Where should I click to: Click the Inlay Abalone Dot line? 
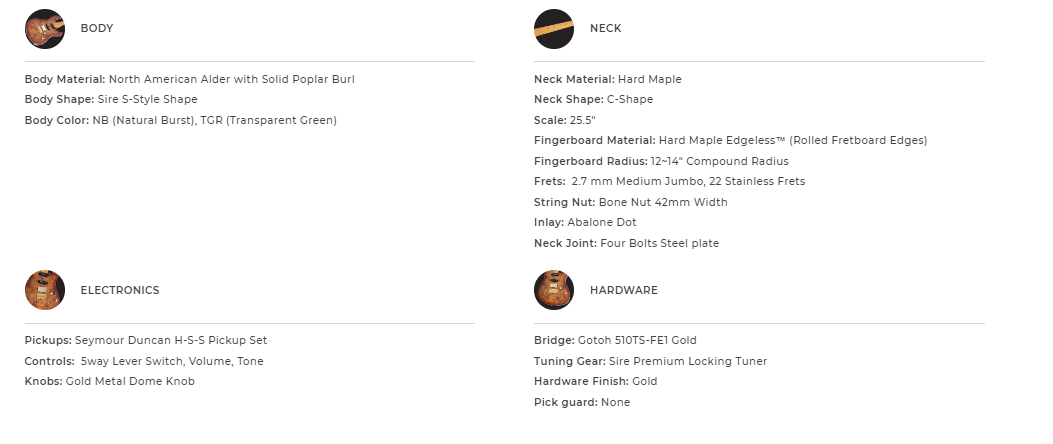585,222
